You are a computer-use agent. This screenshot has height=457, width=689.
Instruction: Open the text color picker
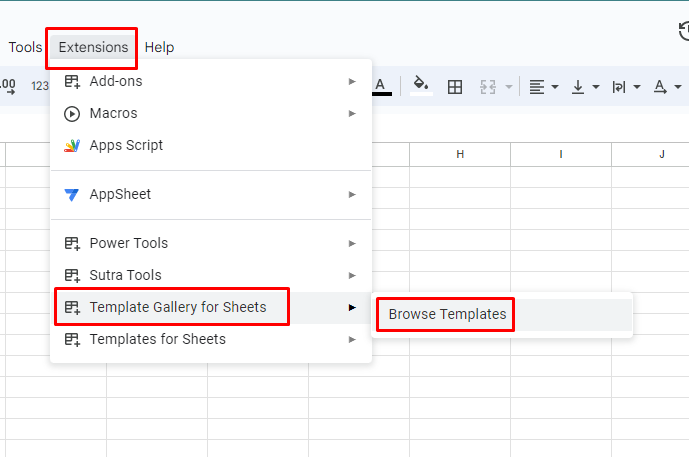381,87
